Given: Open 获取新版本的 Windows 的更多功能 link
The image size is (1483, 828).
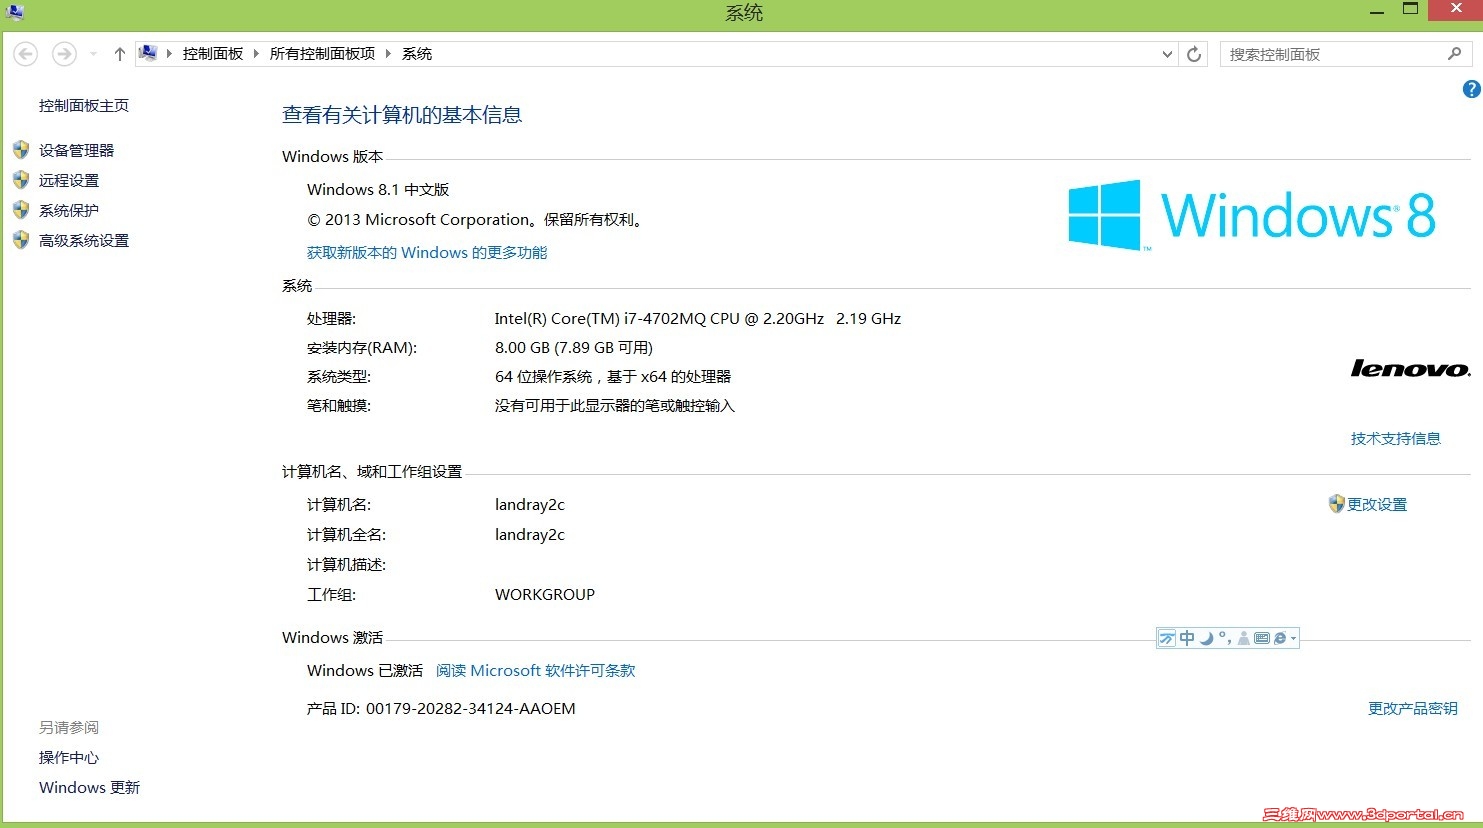Looking at the screenshot, I should [427, 252].
